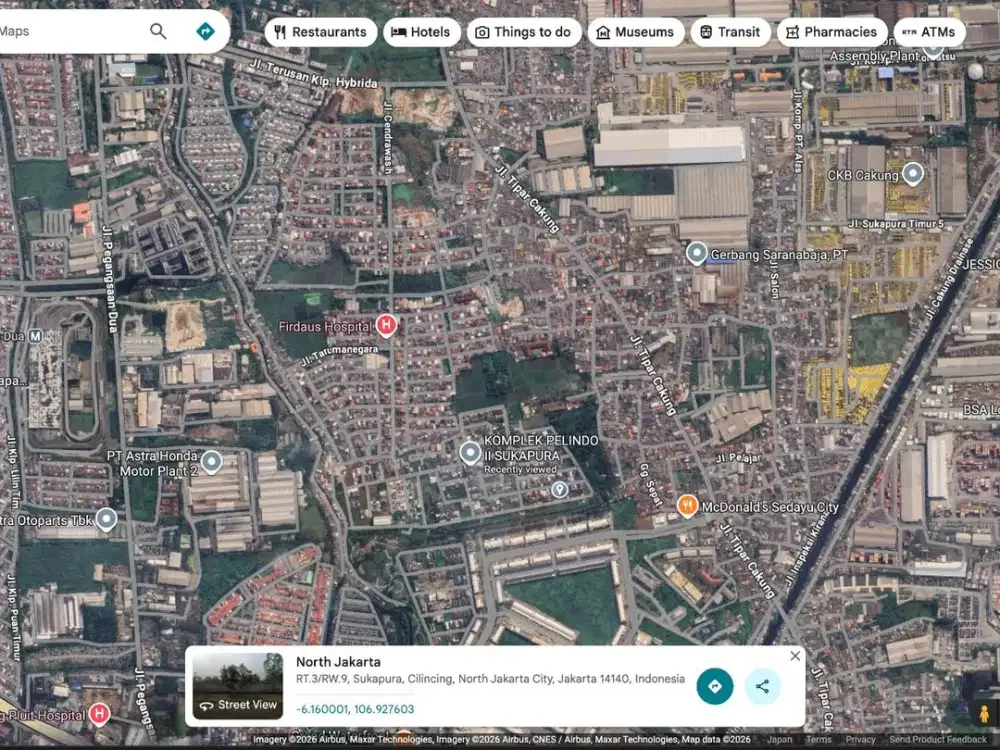Dismiss the North Jakarta place card
The width and height of the screenshot is (1000, 750).
795,656
